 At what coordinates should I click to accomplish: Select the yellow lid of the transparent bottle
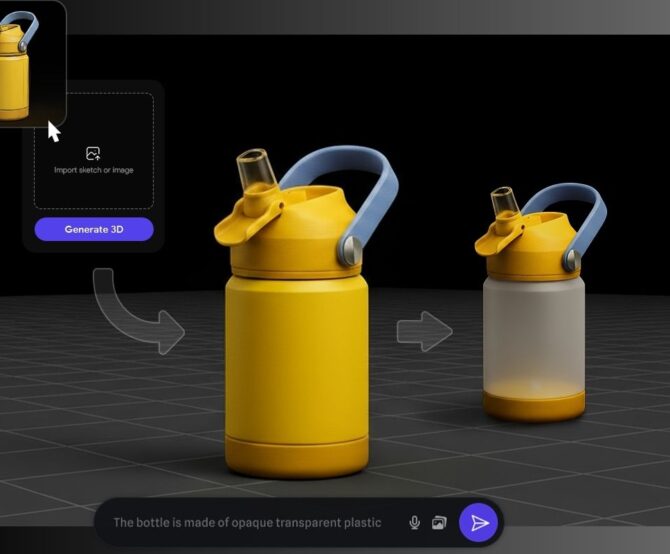point(525,250)
